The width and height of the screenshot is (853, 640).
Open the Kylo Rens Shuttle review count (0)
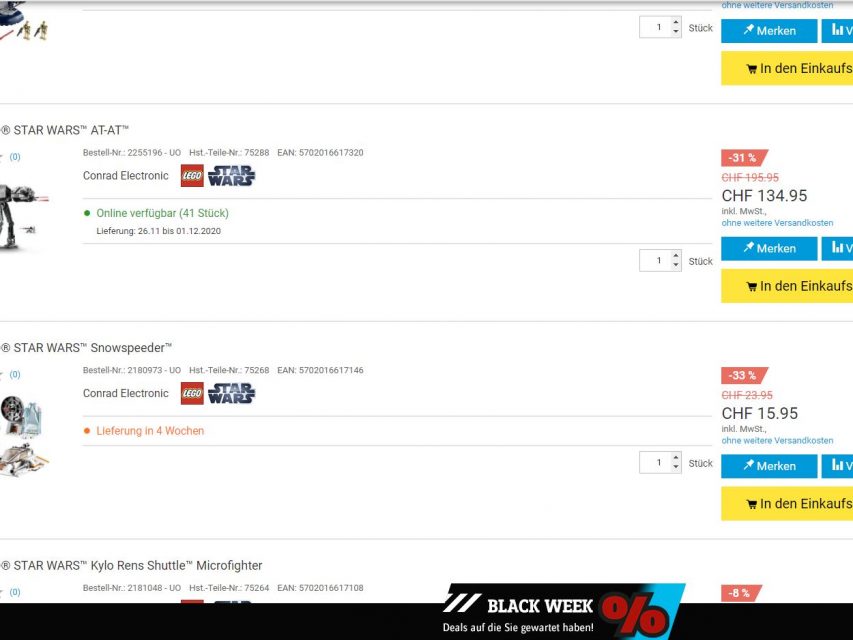tap(15, 592)
